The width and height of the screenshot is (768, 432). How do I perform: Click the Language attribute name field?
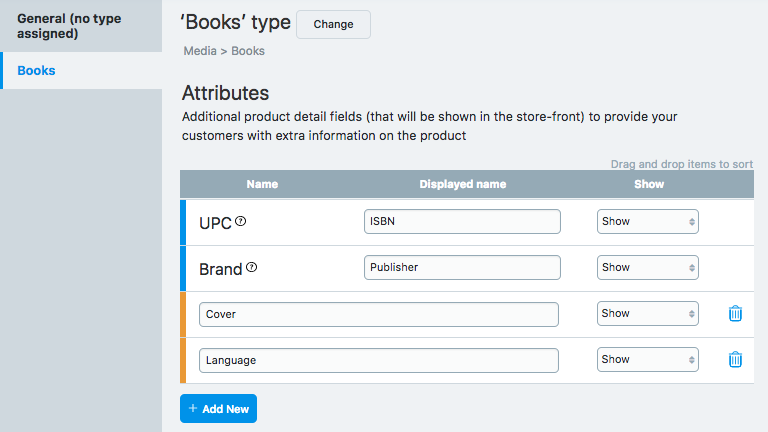[x=378, y=360]
